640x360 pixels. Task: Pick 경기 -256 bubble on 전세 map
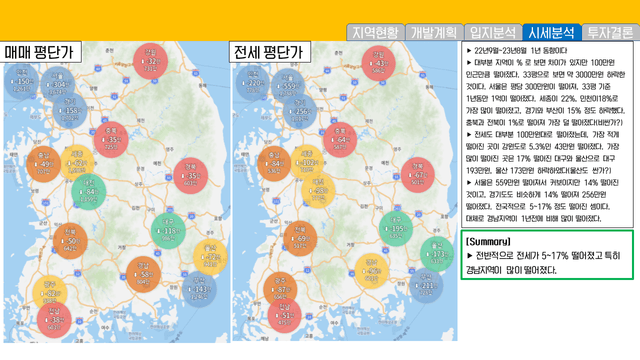(x=300, y=111)
